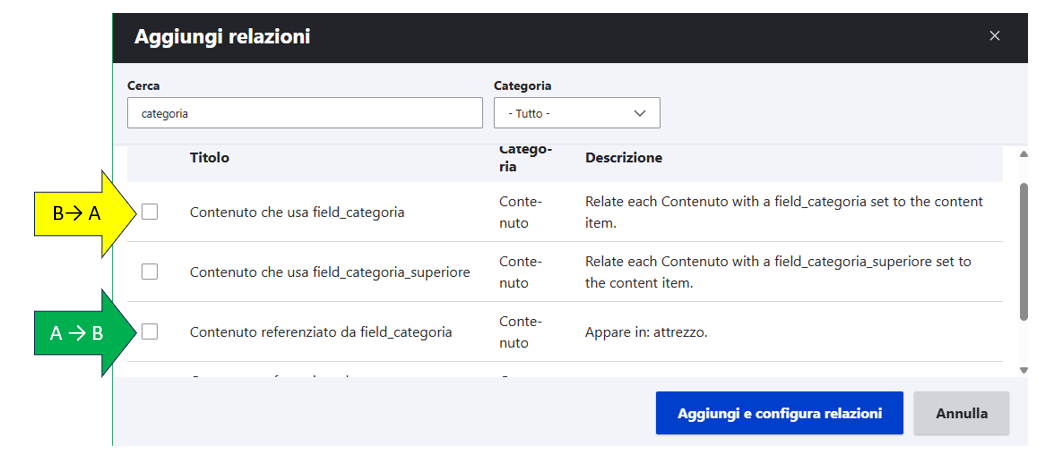
Task: Check 'Contenuto che usa field_categoria' checkbox
Action: click(150, 211)
